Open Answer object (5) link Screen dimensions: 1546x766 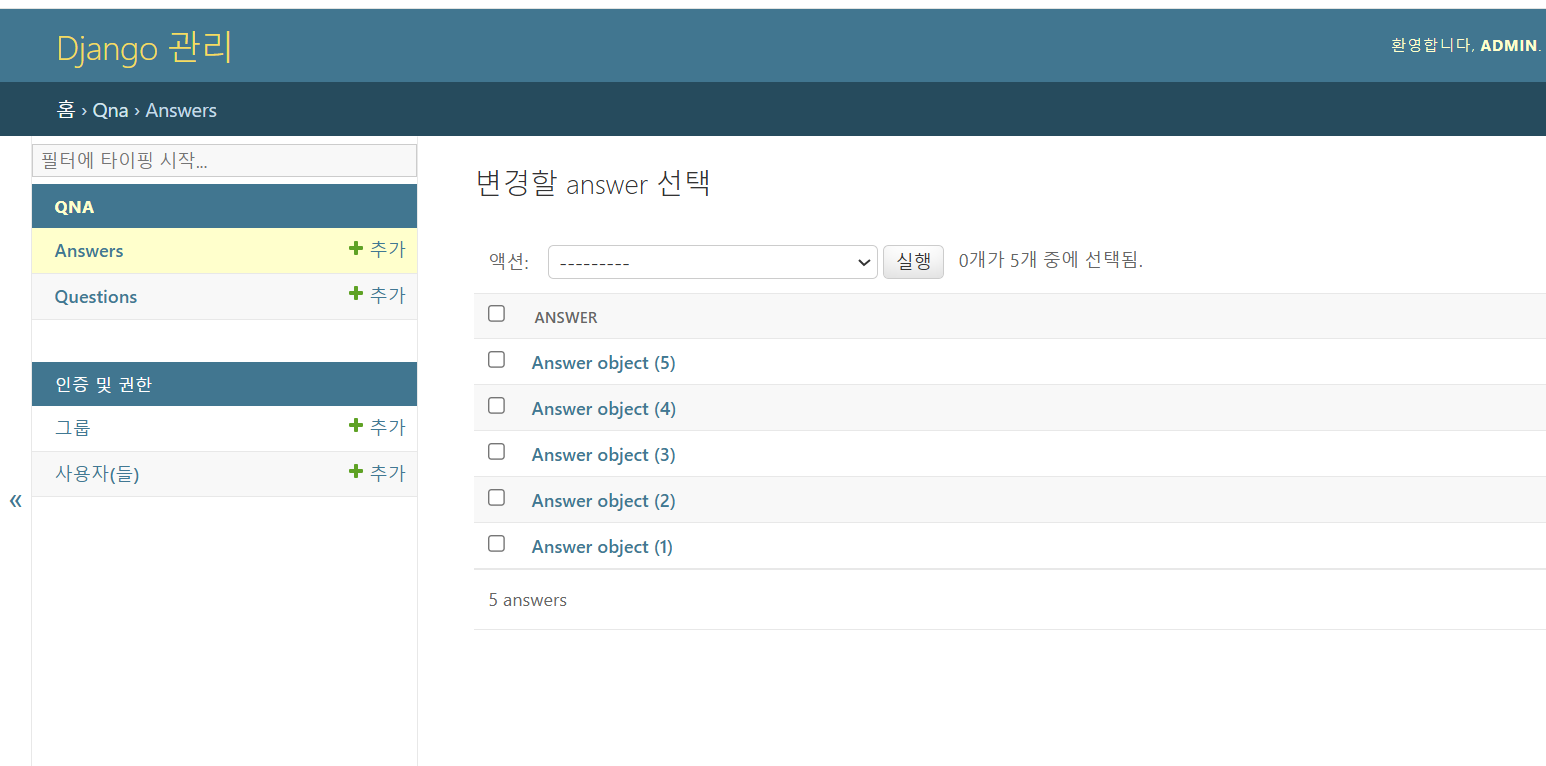click(603, 363)
